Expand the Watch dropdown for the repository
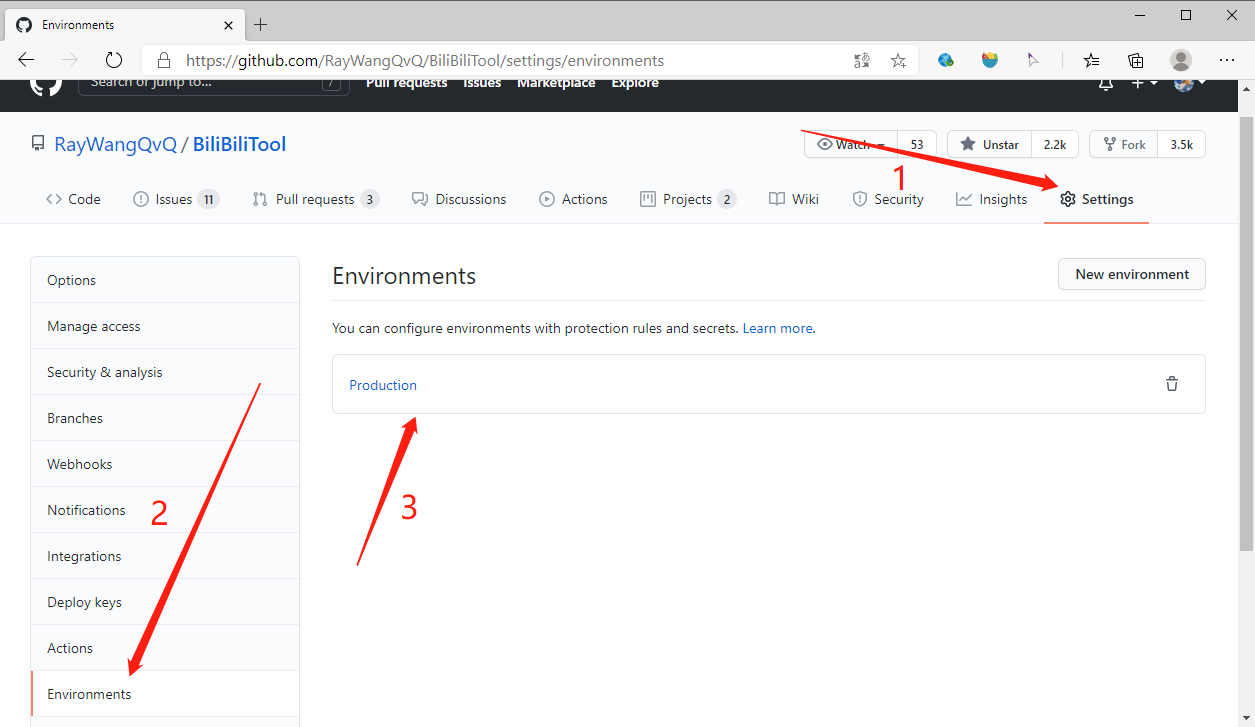 point(851,145)
